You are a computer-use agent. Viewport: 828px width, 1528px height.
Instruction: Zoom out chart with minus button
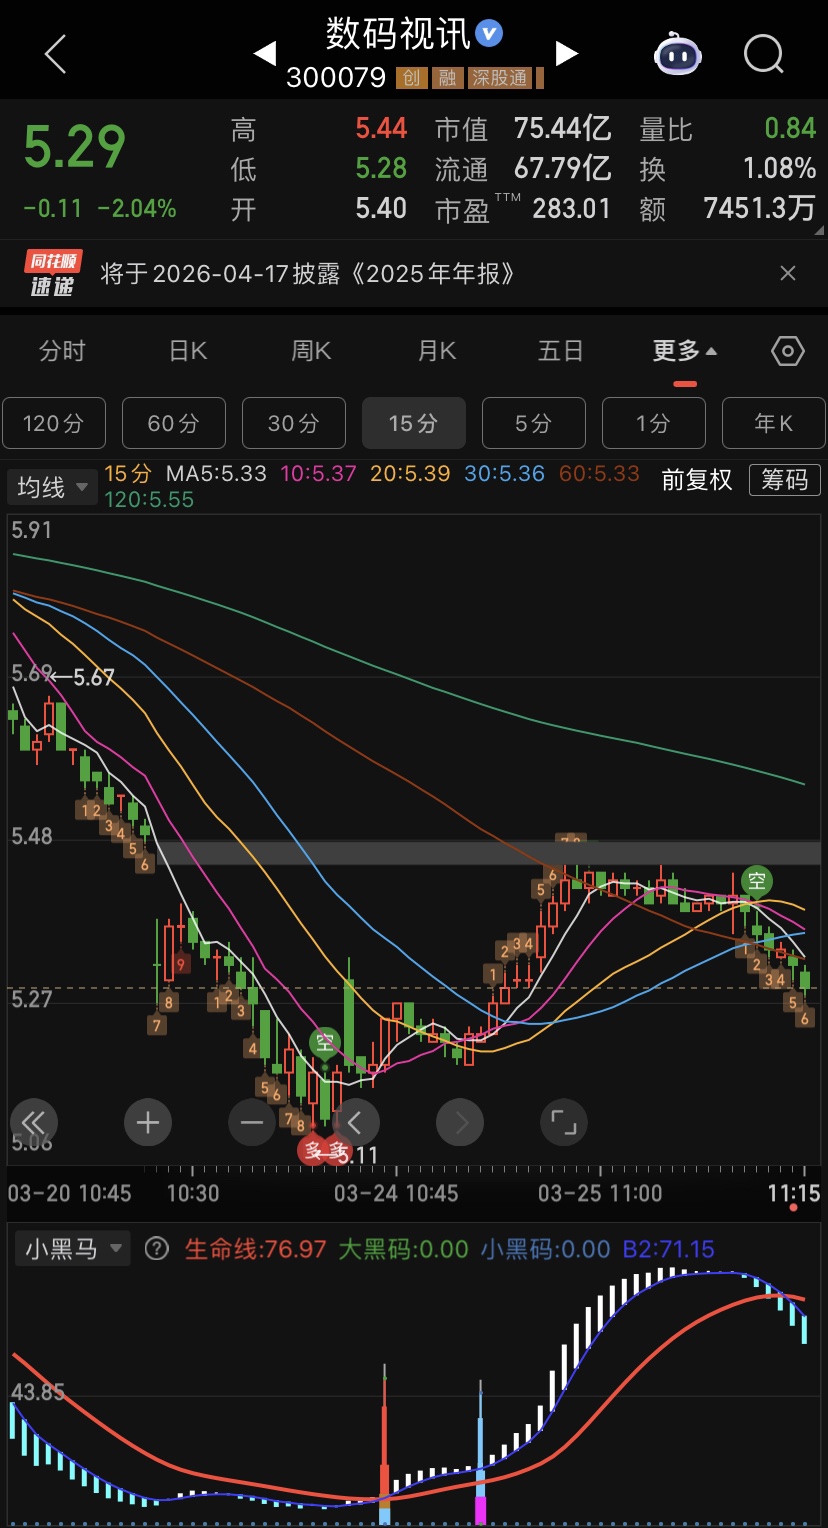point(252,1123)
